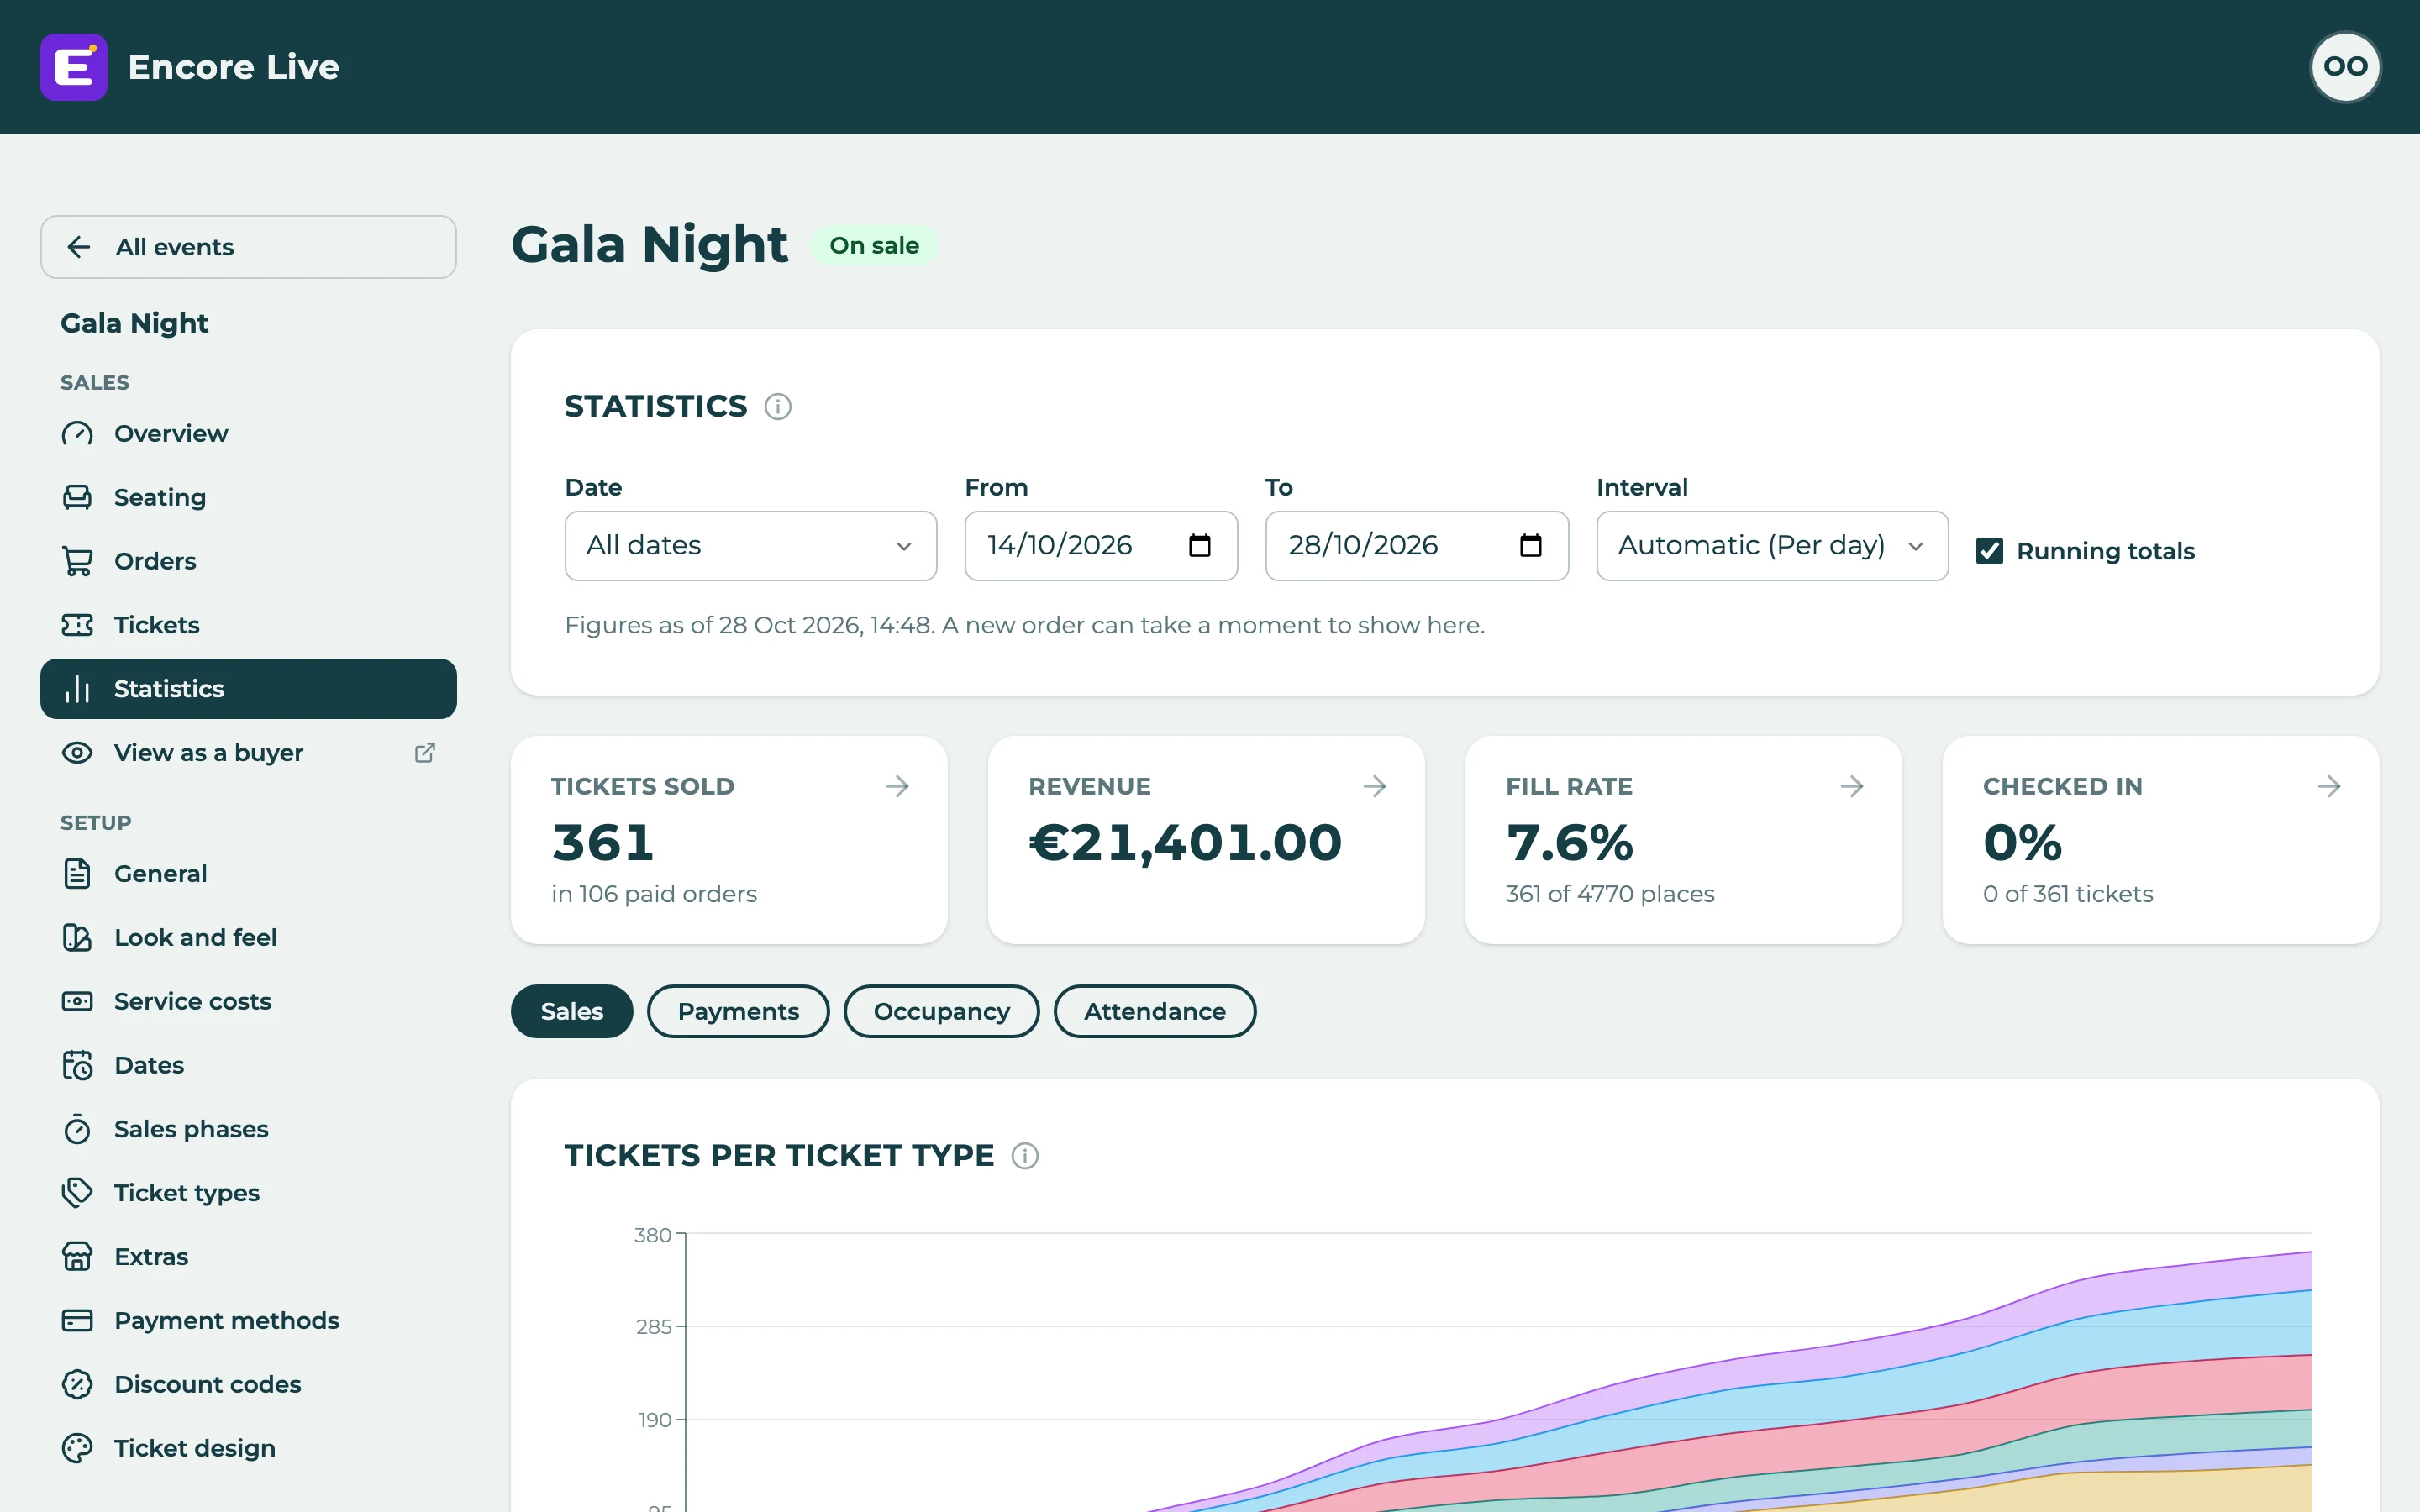Image resolution: width=2420 pixels, height=1512 pixels.
Task: Open the Extras page
Action: tap(248, 1257)
